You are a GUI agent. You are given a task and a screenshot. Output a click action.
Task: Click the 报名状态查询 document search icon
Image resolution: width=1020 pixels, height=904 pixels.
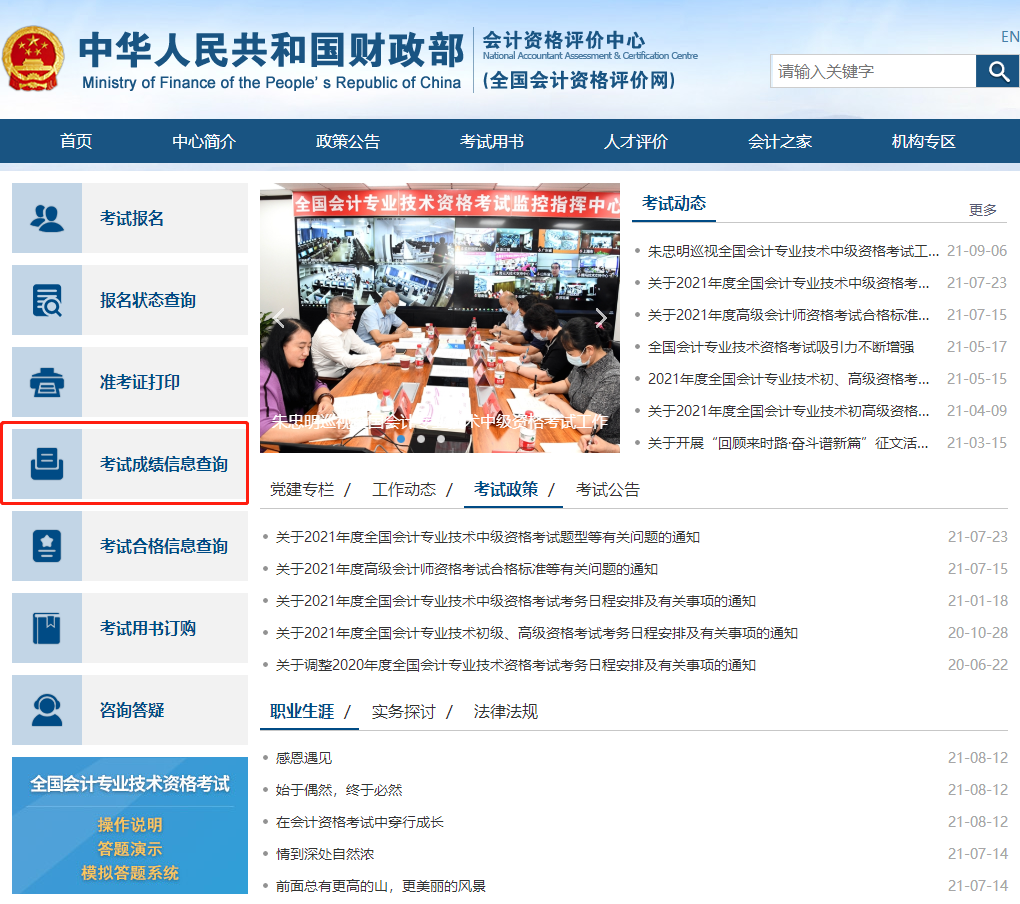[x=47, y=300]
